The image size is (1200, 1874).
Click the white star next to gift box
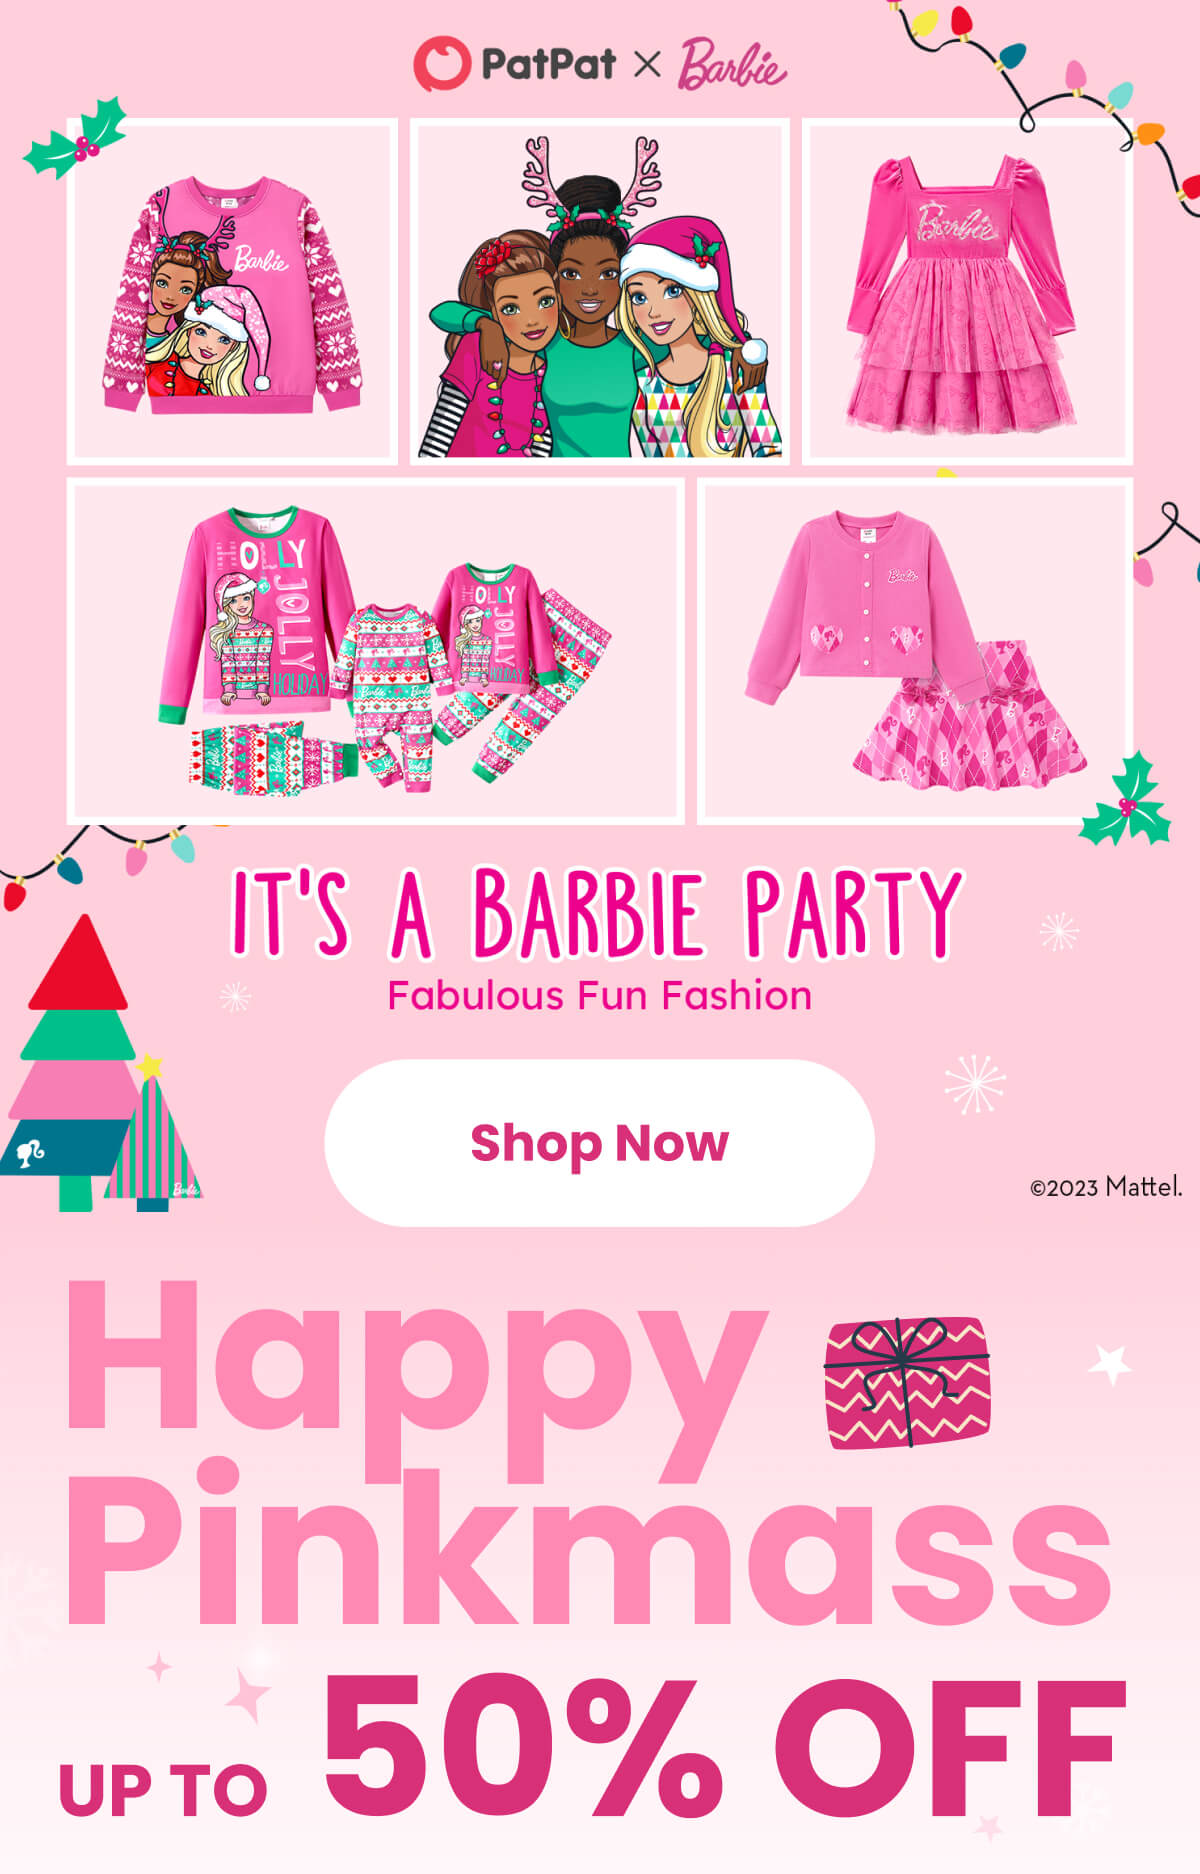click(x=1110, y=1363)
